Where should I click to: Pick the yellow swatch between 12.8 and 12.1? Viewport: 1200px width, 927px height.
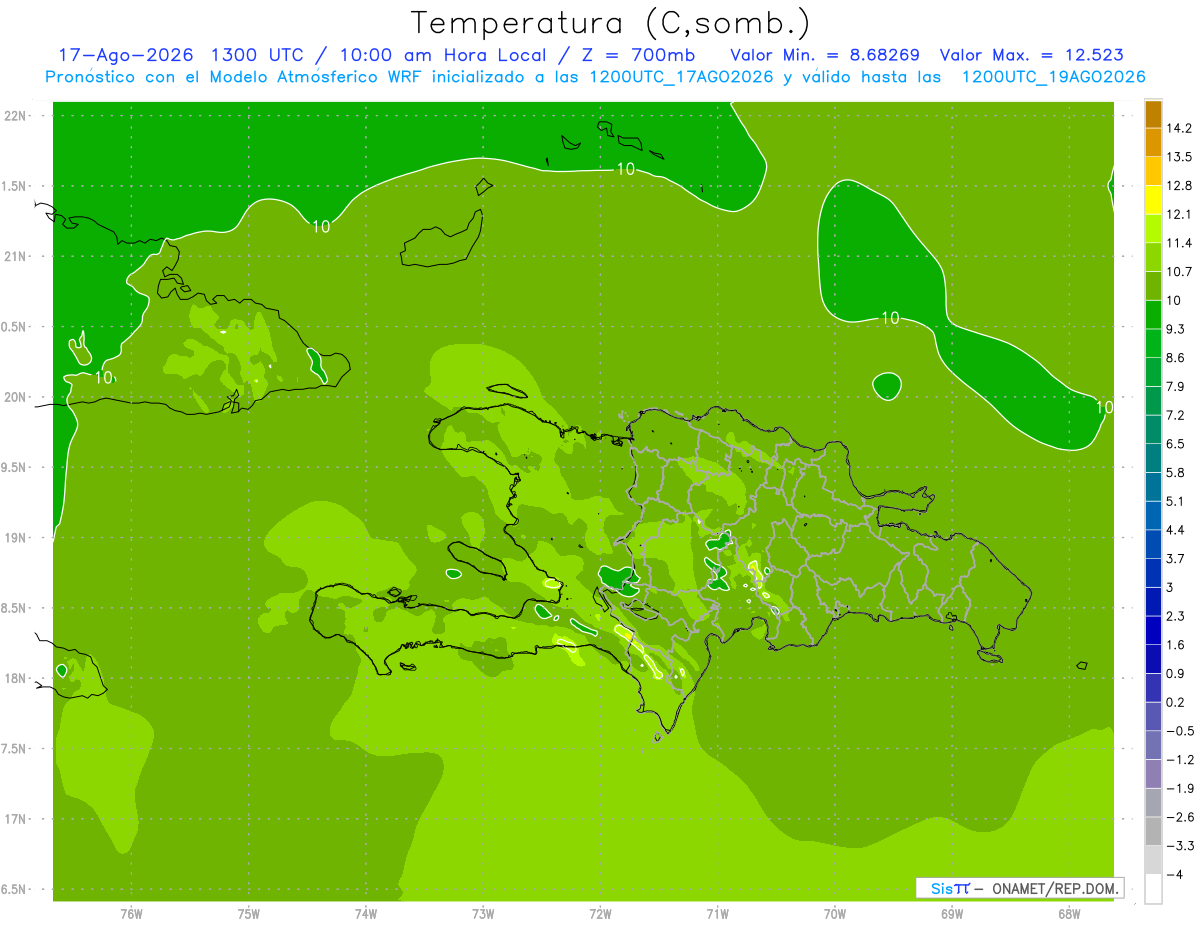pyautogui.click(x=1153, y=199)
